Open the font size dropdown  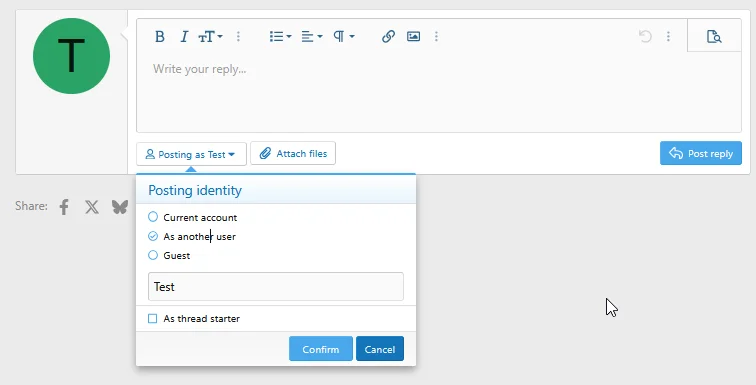click(x=211, y=37)
